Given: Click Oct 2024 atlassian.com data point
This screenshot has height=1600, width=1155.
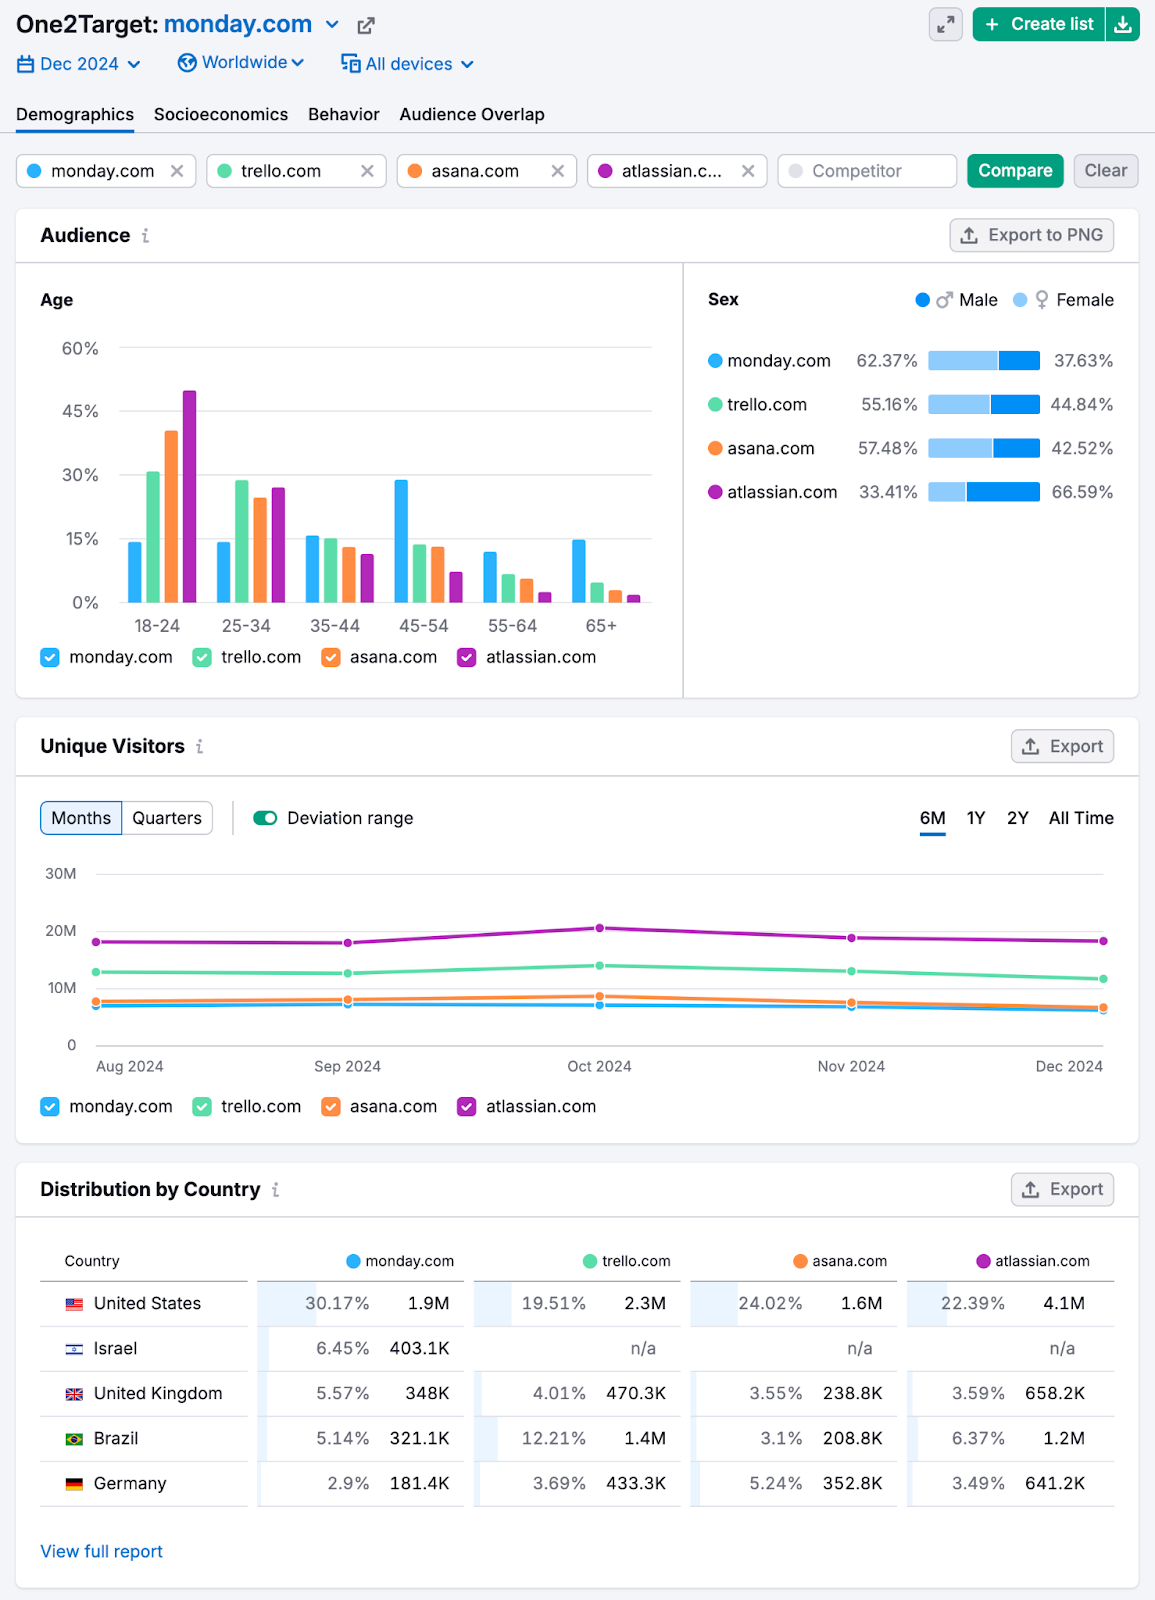Looking at the screenshot, I should [600, 928].
